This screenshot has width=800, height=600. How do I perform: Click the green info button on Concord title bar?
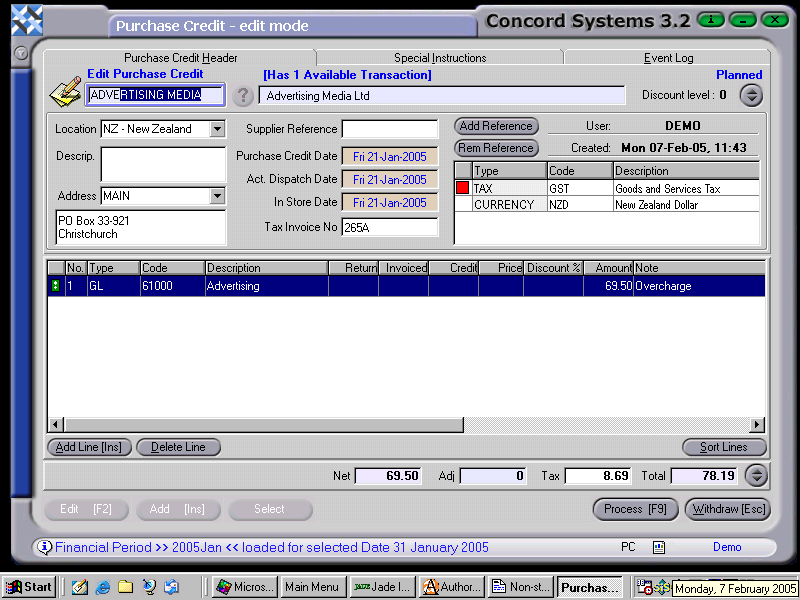coord(710,19)
